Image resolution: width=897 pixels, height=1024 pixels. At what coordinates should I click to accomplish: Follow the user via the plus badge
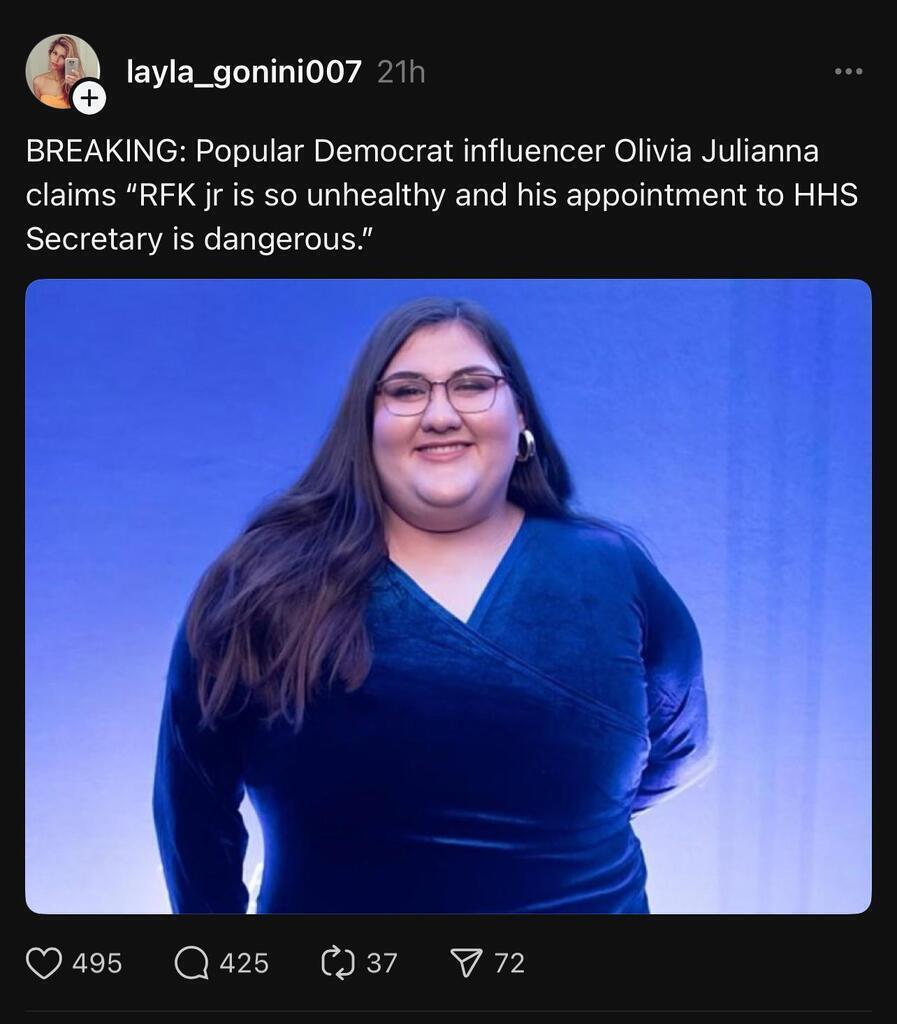(89, 99)
